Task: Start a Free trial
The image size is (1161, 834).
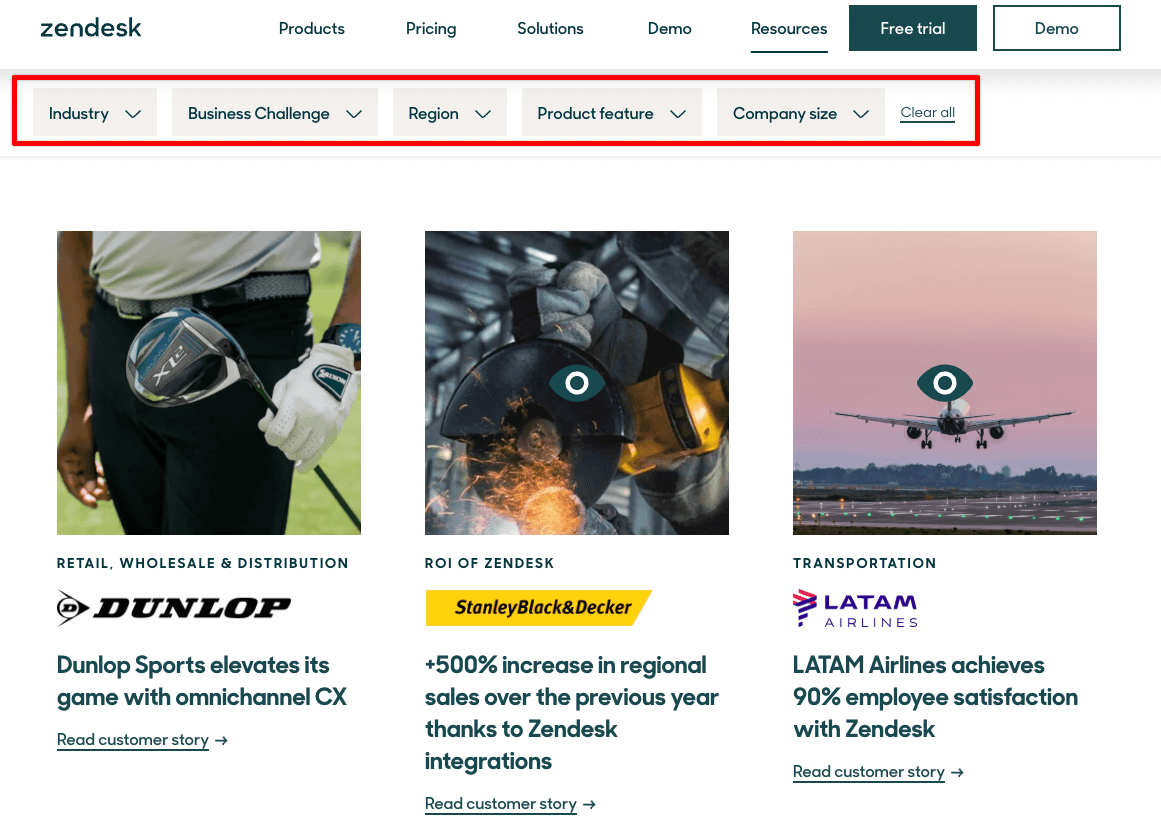Action: [912, 28]
